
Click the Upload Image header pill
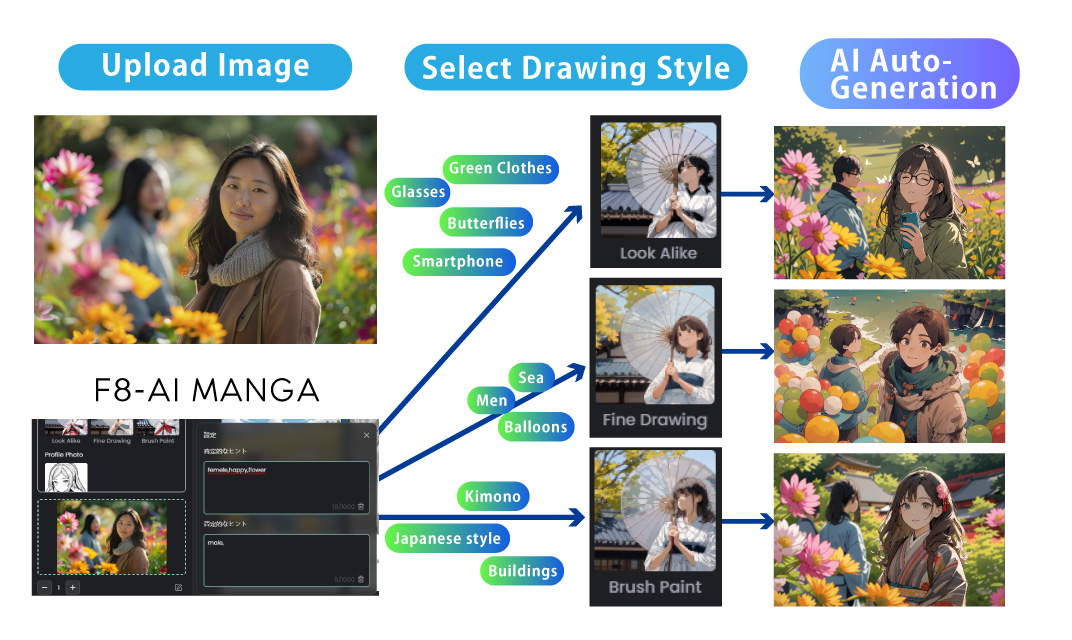point(205,66)
